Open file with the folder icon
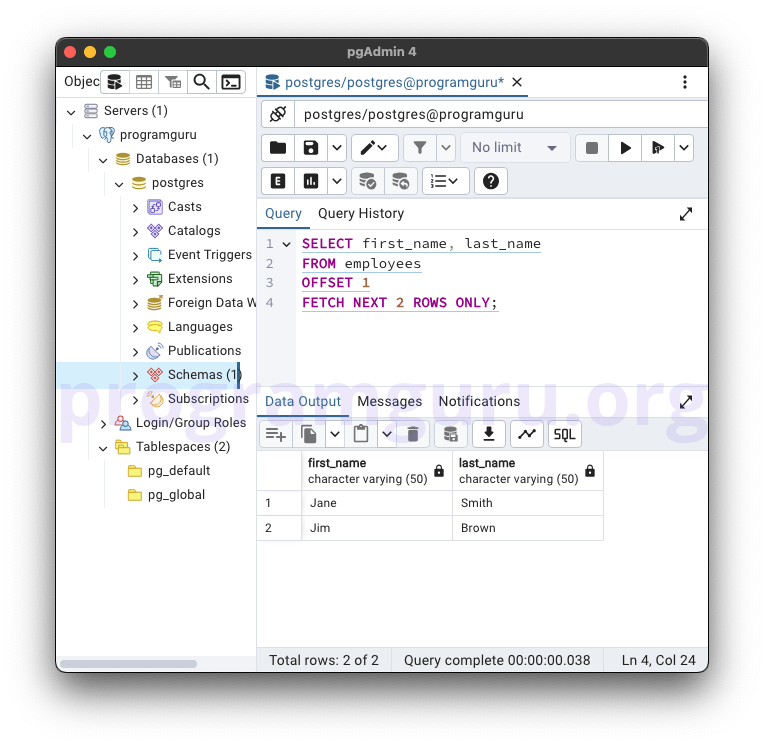The height and width of the screenshot is (746, 764). [278, 148]
